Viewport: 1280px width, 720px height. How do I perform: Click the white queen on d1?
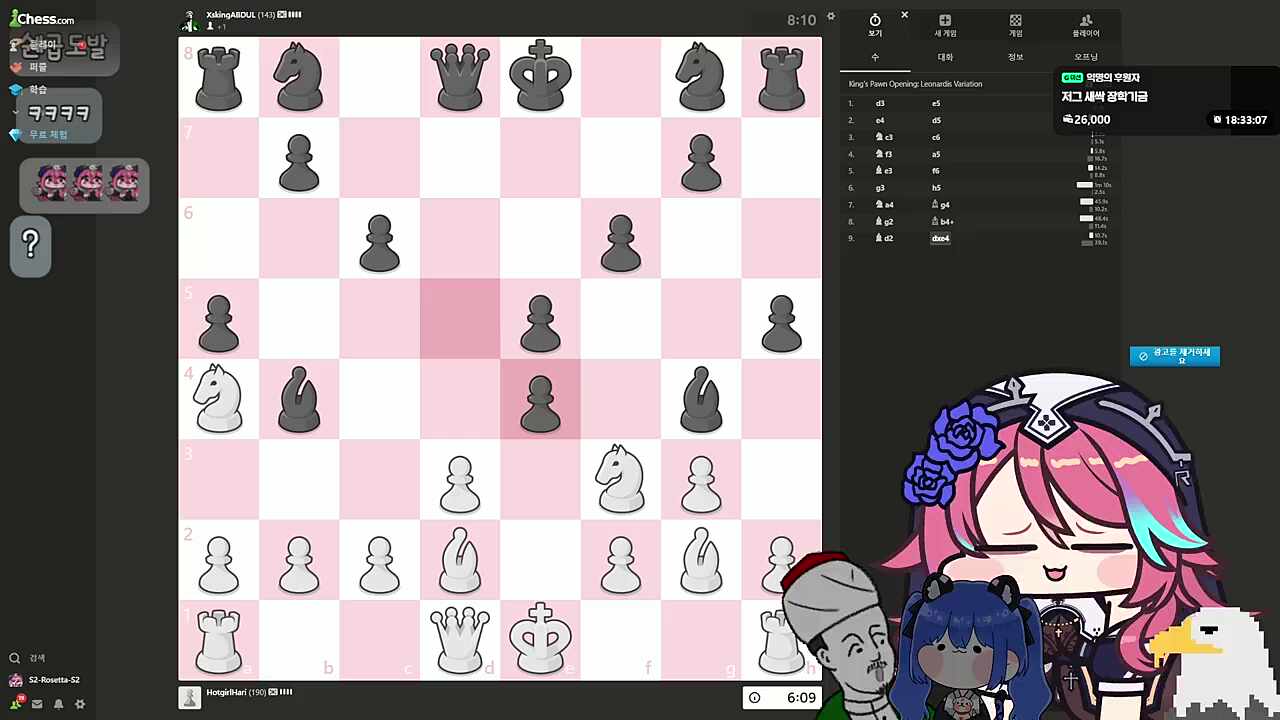coord(460,639)
